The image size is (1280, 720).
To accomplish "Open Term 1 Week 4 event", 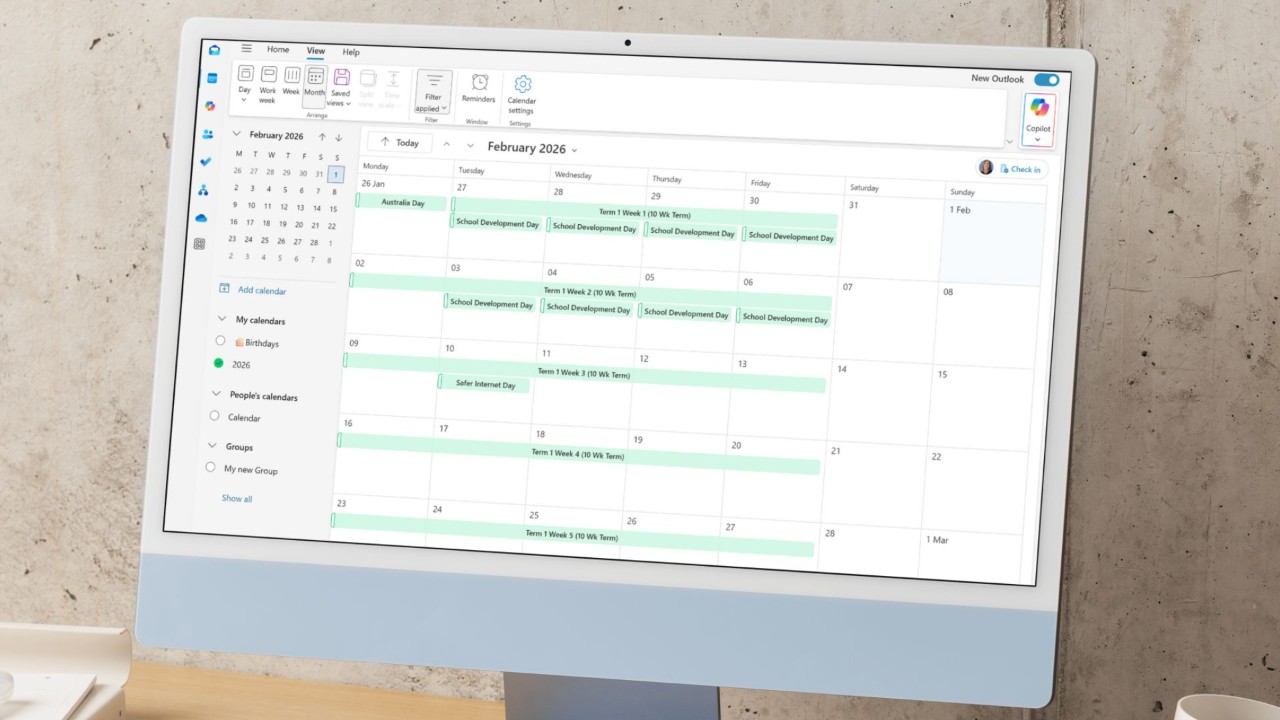I will click(578, 454).
